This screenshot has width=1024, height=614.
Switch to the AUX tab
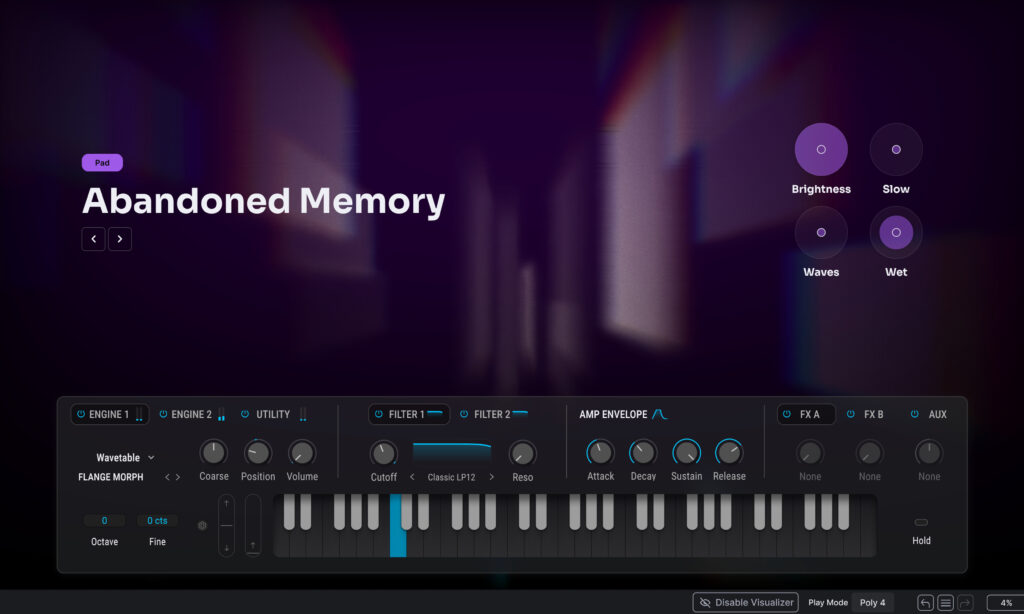pos(937,414)
